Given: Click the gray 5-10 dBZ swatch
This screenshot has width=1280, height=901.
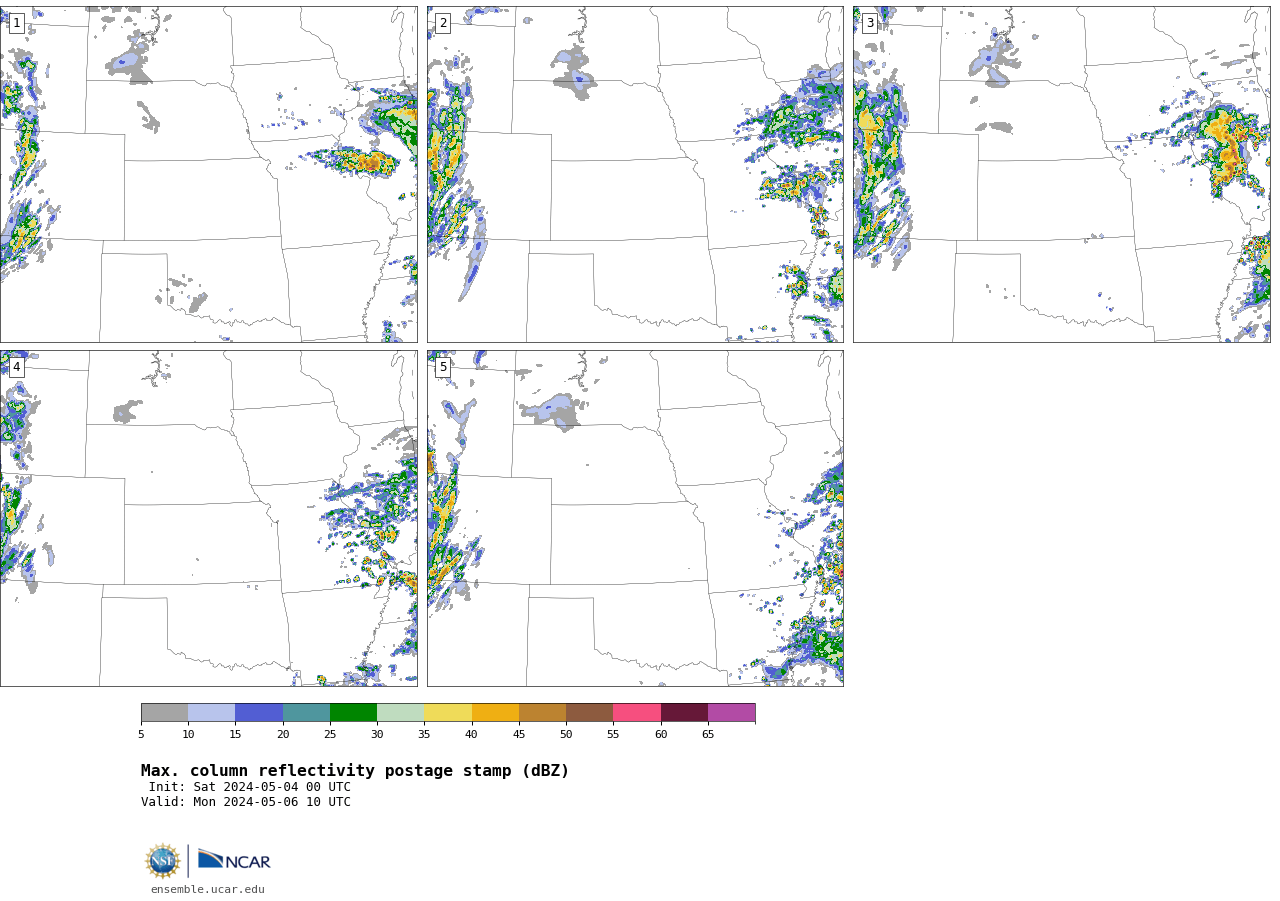Looking at the screenshot, I should (164, 713).
